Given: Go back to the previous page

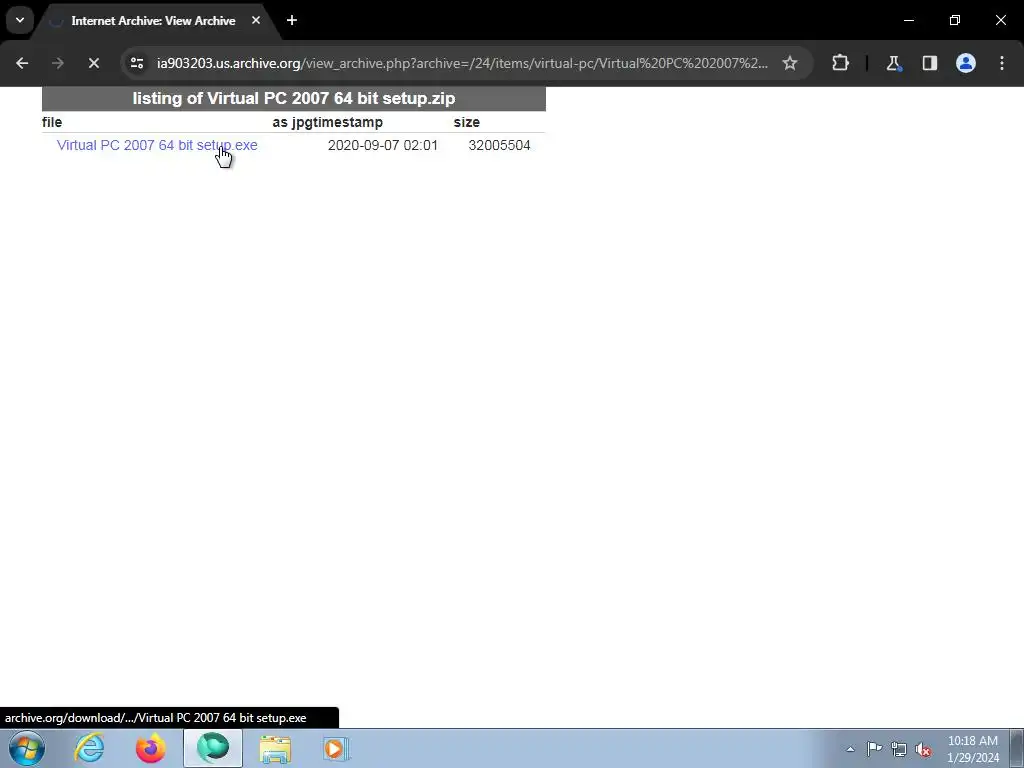Looking at the screenshot, I should pyautogui.click(x=22, y=63).
